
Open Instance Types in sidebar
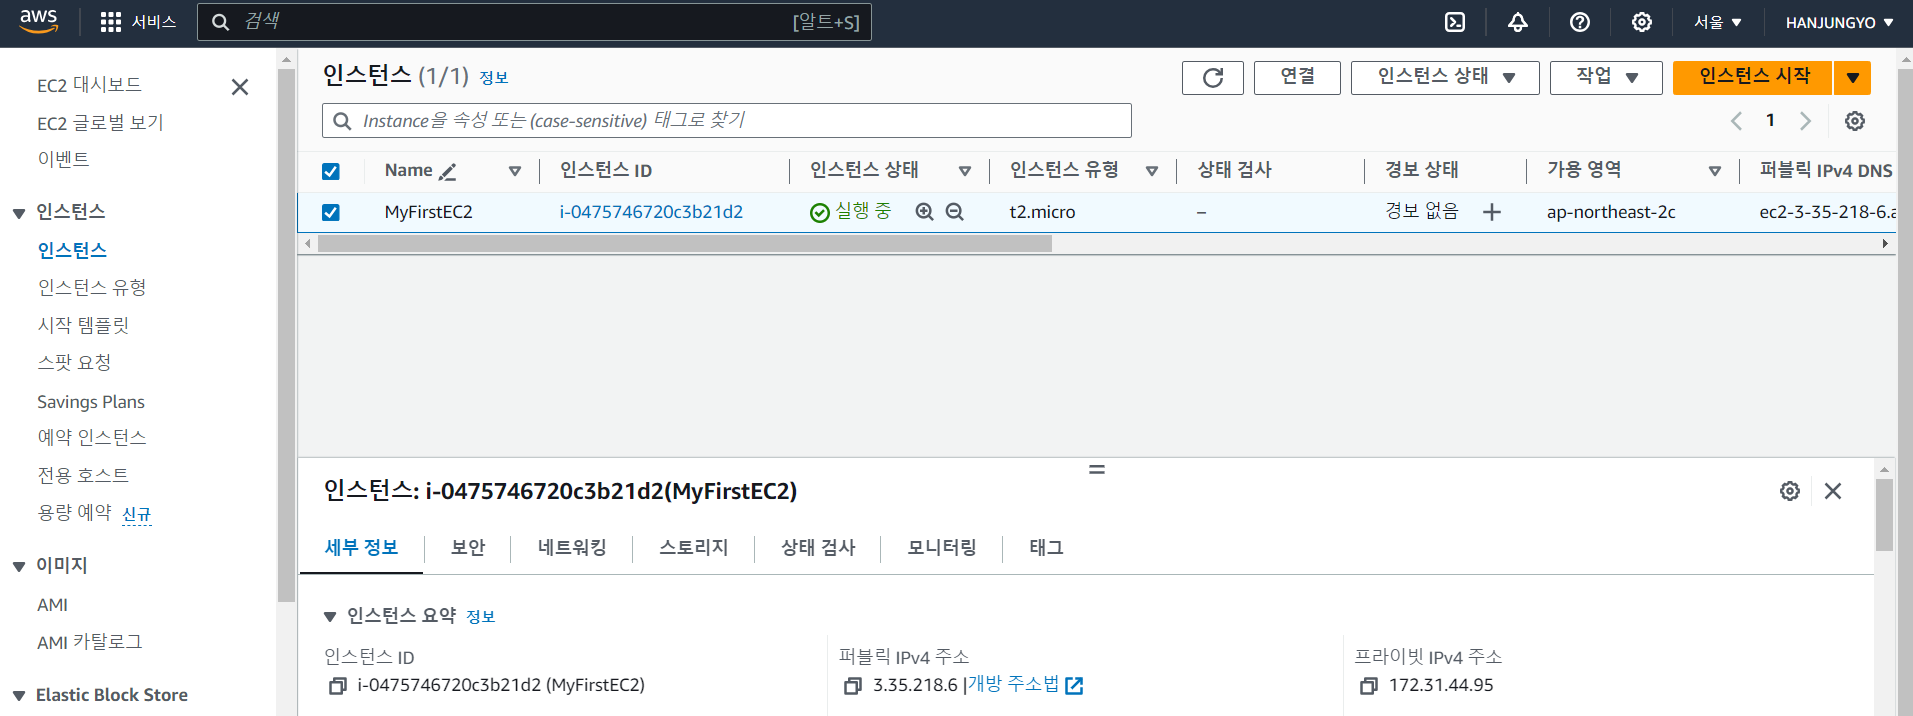92,288
